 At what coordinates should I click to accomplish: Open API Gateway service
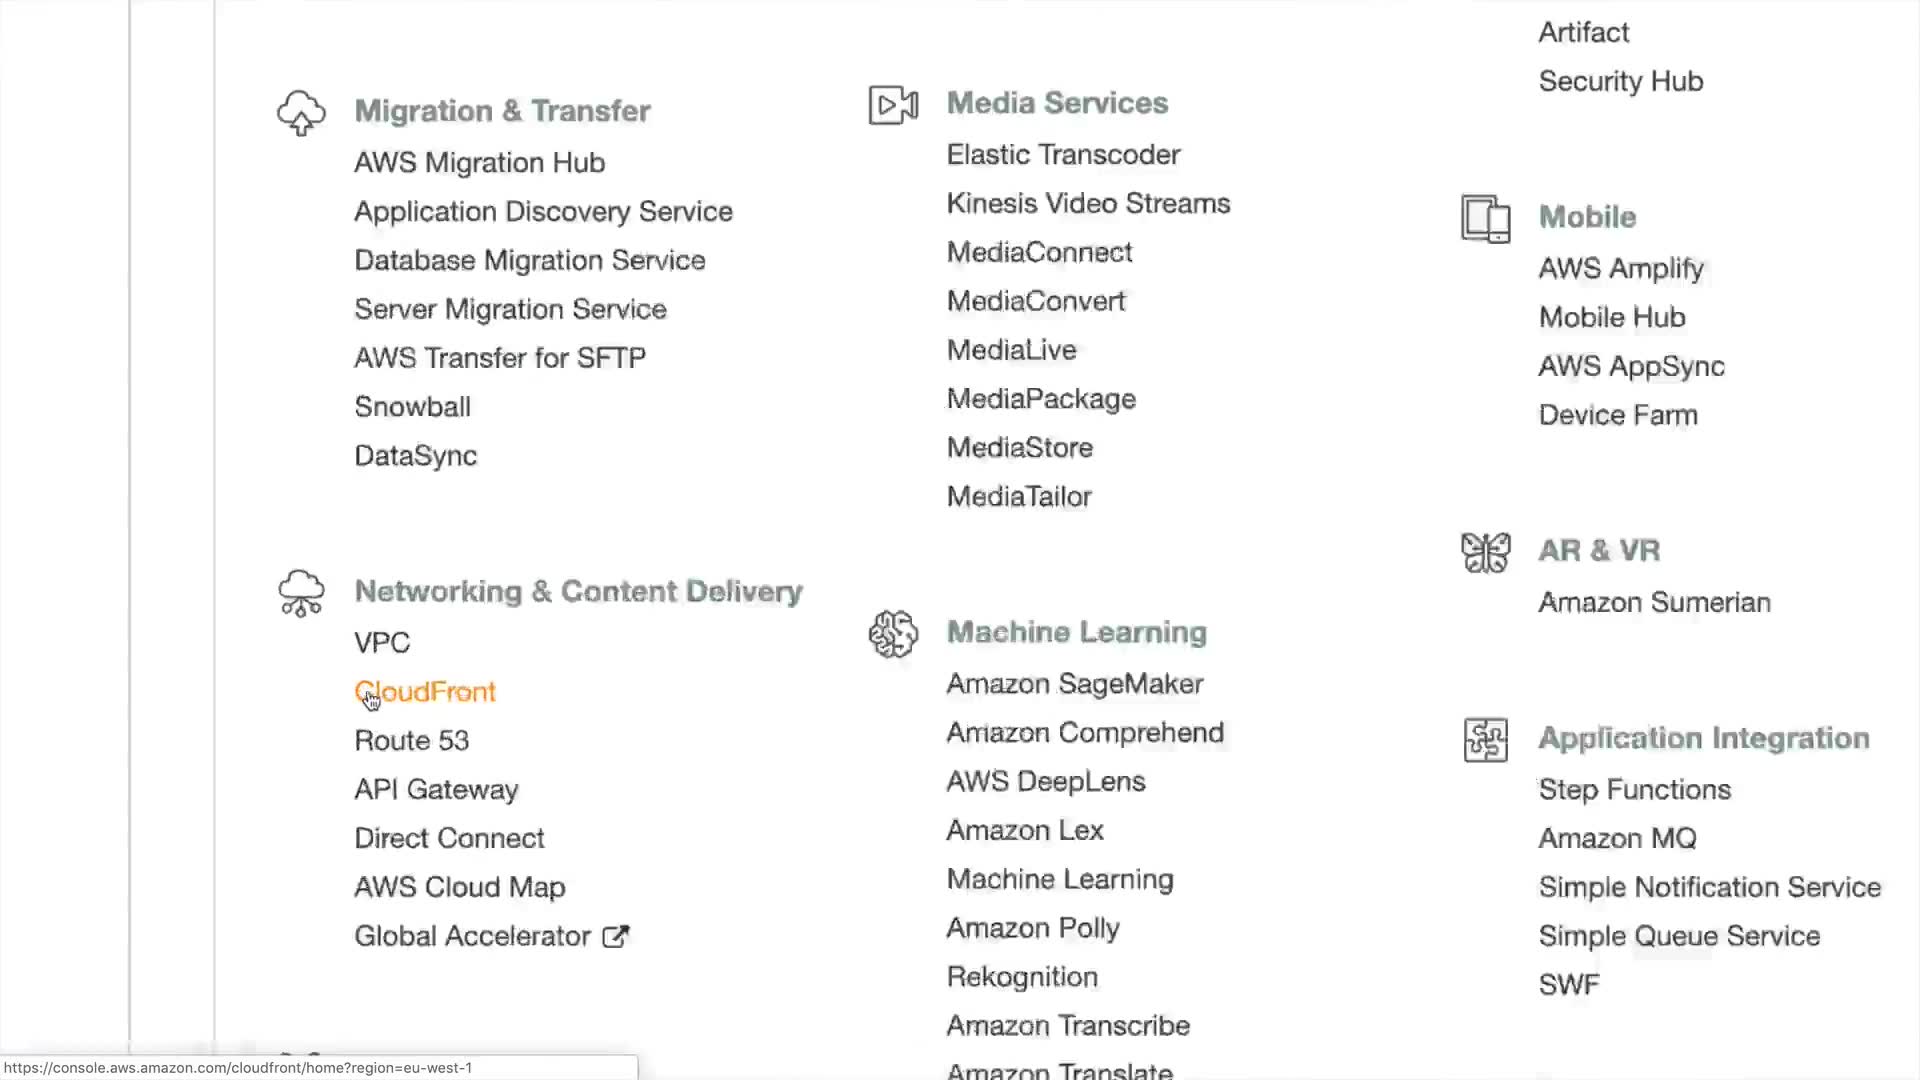tap(436, 790)
